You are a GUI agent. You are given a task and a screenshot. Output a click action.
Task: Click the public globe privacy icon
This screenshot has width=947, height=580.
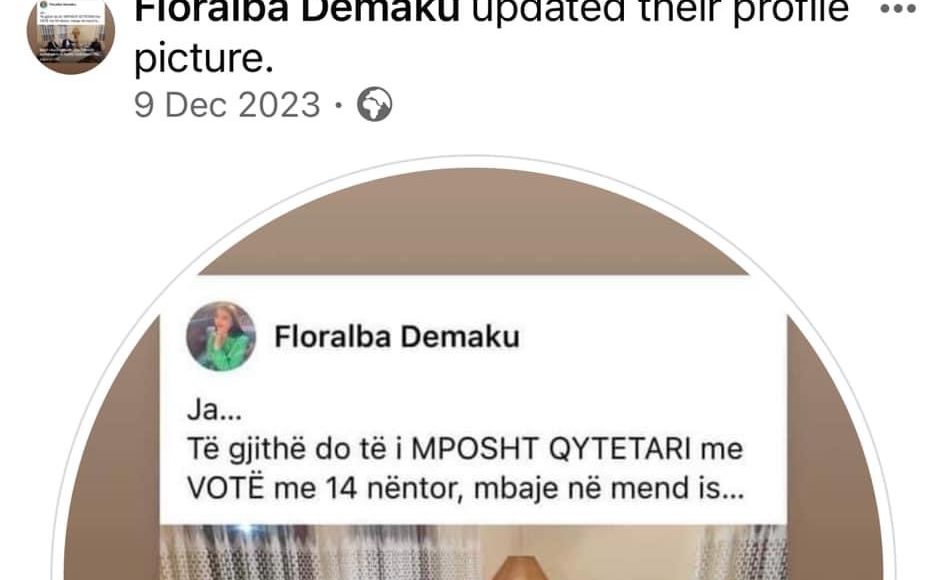[x=374, y=104]
